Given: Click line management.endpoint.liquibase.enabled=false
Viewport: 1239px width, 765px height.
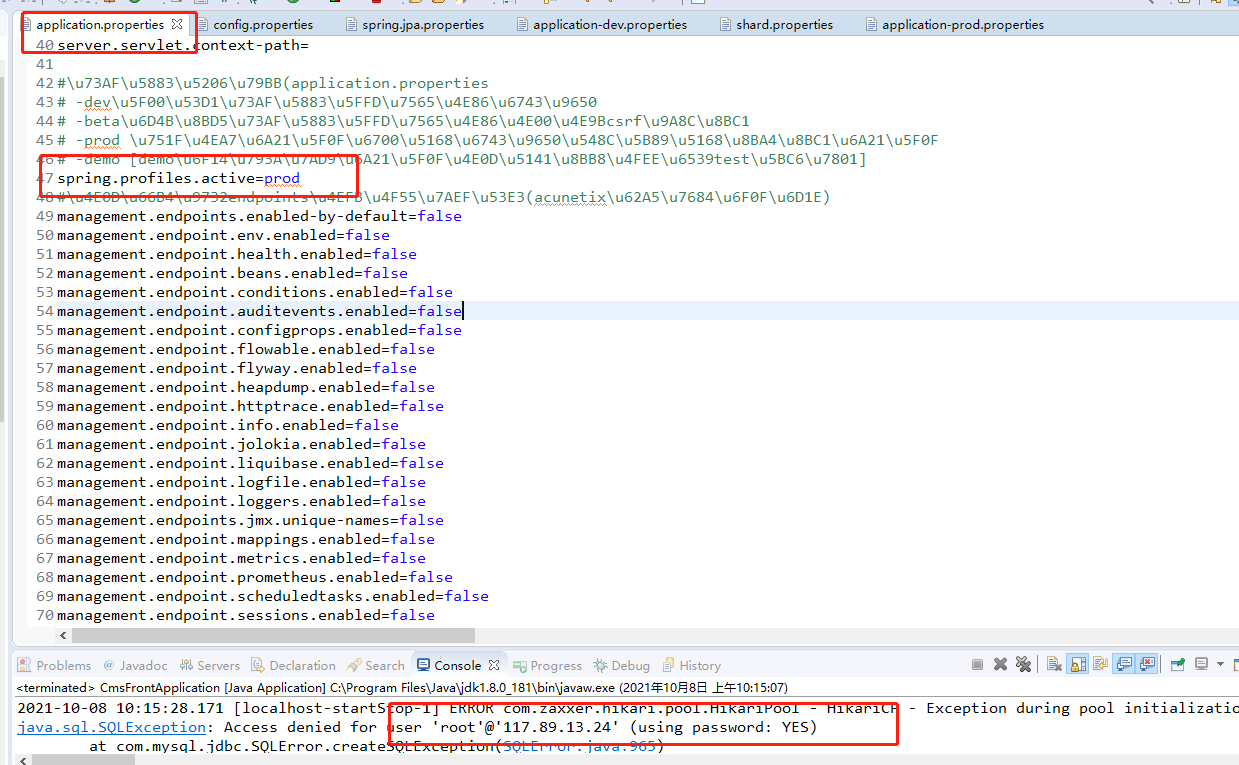Looking at the screenshot, I should (250, 463).
